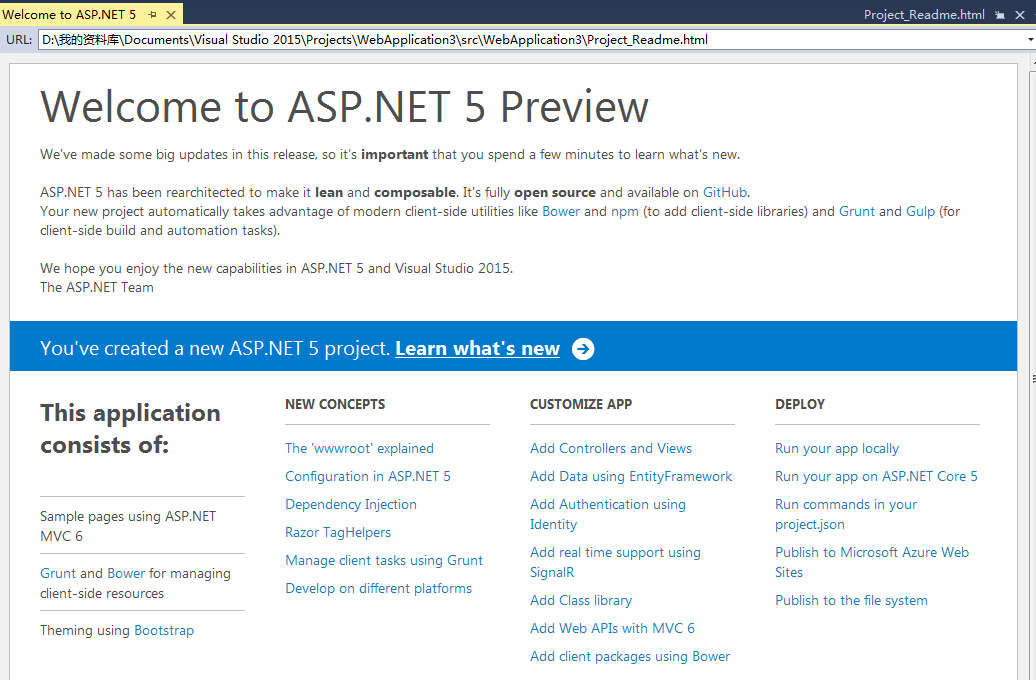Click Sample pages using ASP.NET MVC 6 text

point(128,526)
